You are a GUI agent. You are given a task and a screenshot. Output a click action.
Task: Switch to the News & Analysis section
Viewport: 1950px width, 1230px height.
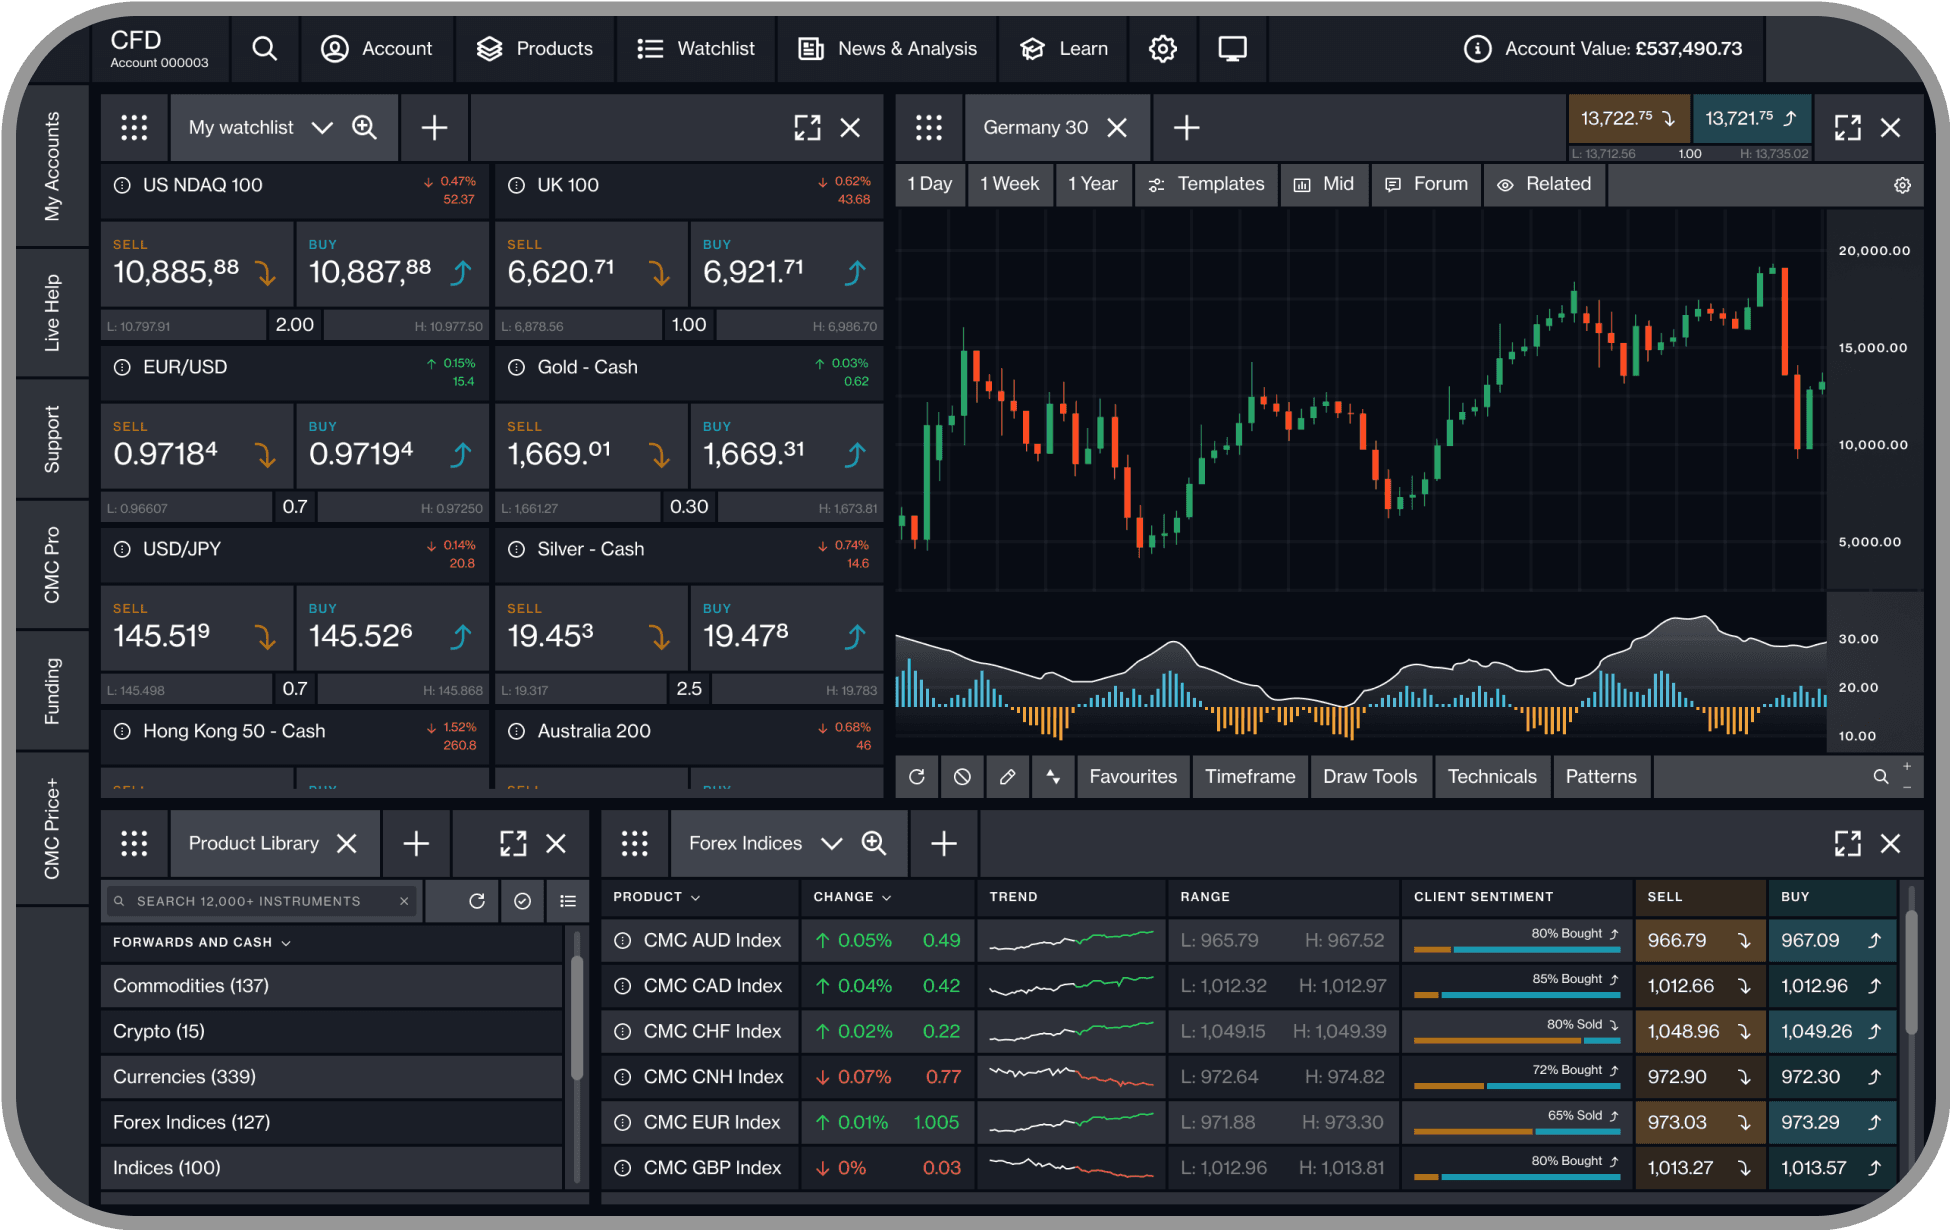pyautogui.click(x=888, y=48)
